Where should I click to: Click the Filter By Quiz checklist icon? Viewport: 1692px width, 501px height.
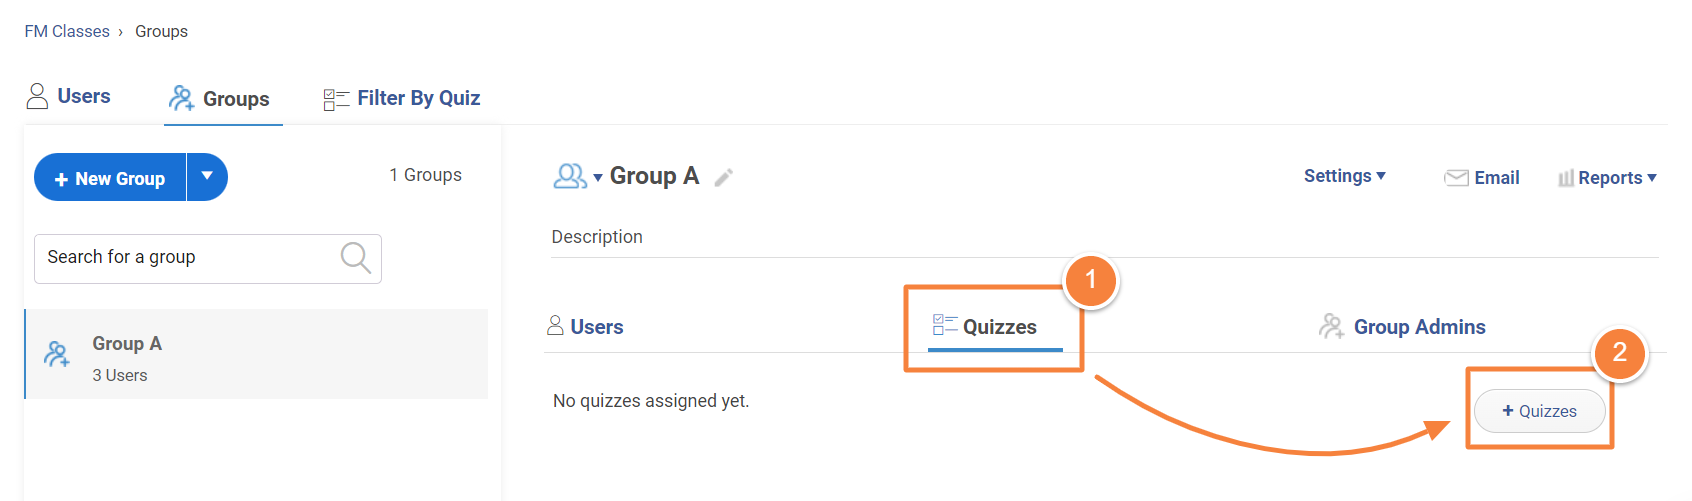tap(336, 99)
